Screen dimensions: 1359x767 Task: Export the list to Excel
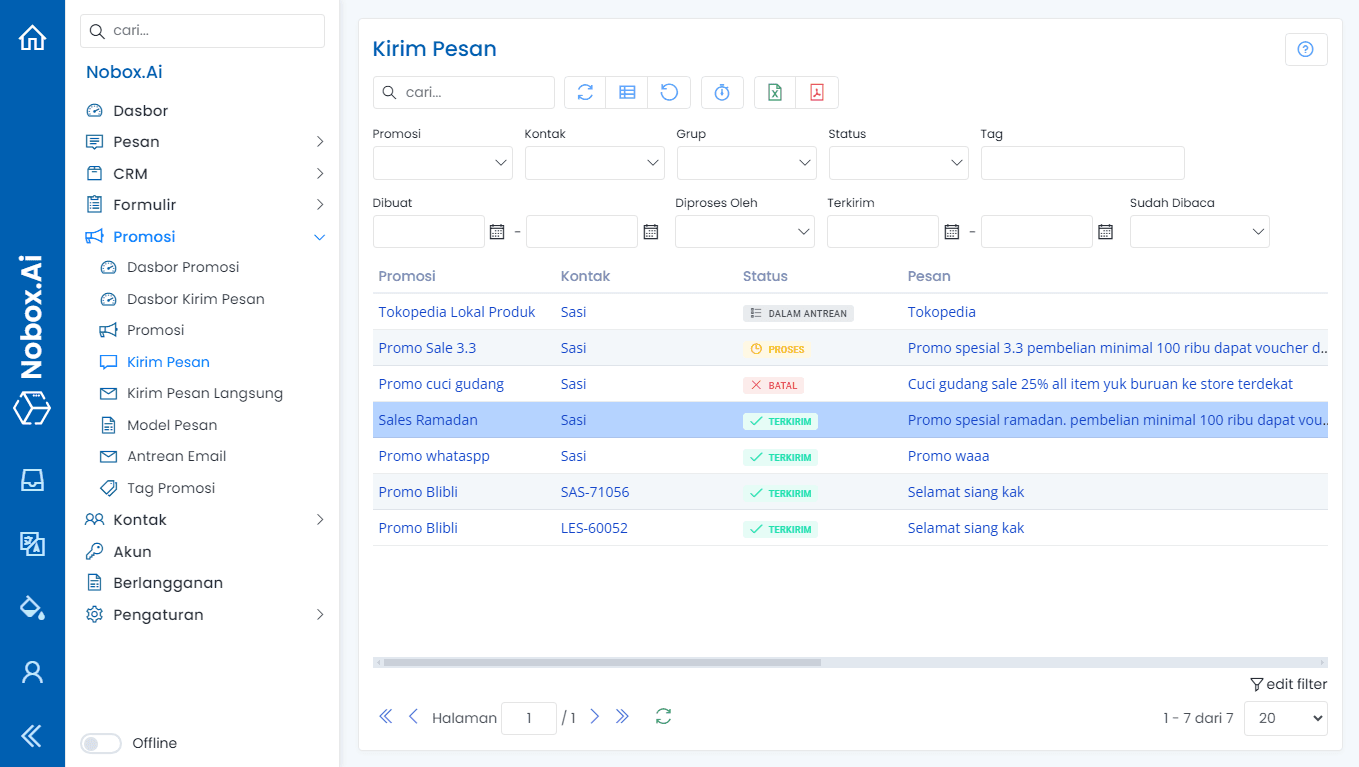(775, 92)
